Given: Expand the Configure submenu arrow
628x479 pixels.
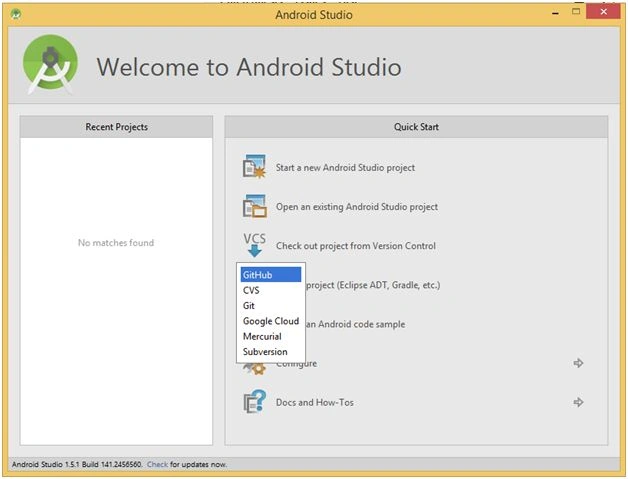Looking at the screenshot, I should (578, 363).
